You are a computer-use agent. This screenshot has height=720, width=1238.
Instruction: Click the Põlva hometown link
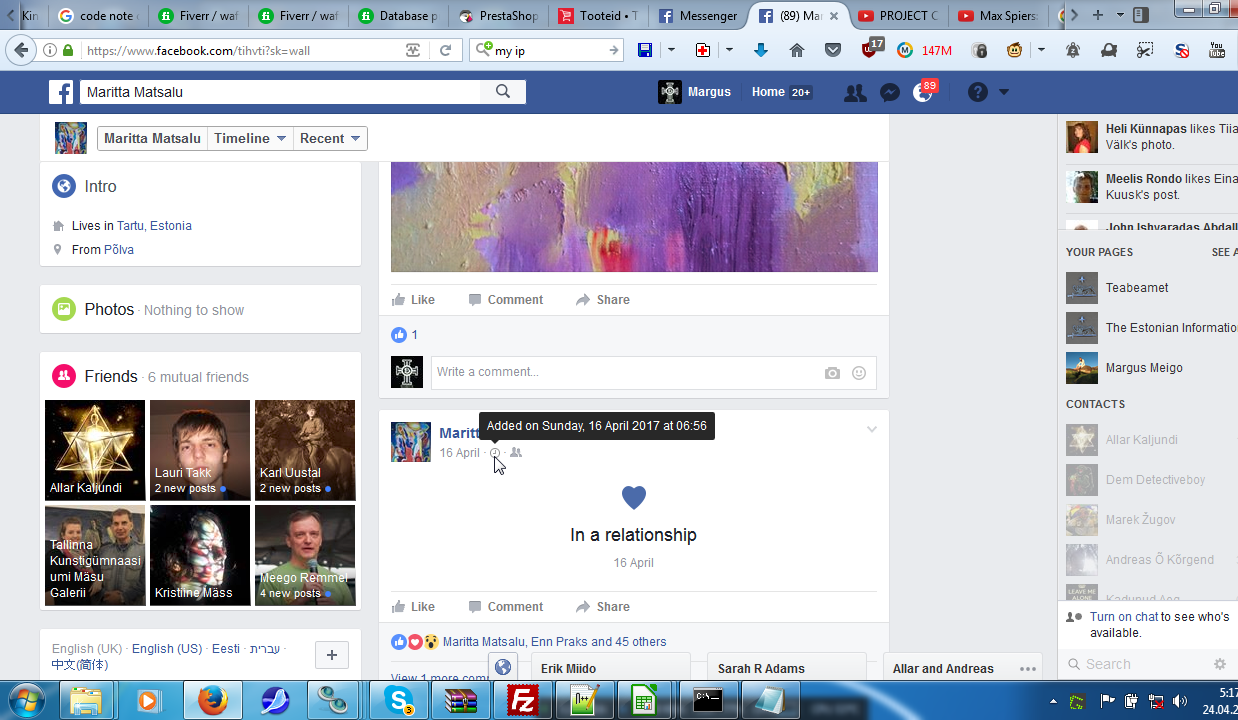(x=119, y=250)
